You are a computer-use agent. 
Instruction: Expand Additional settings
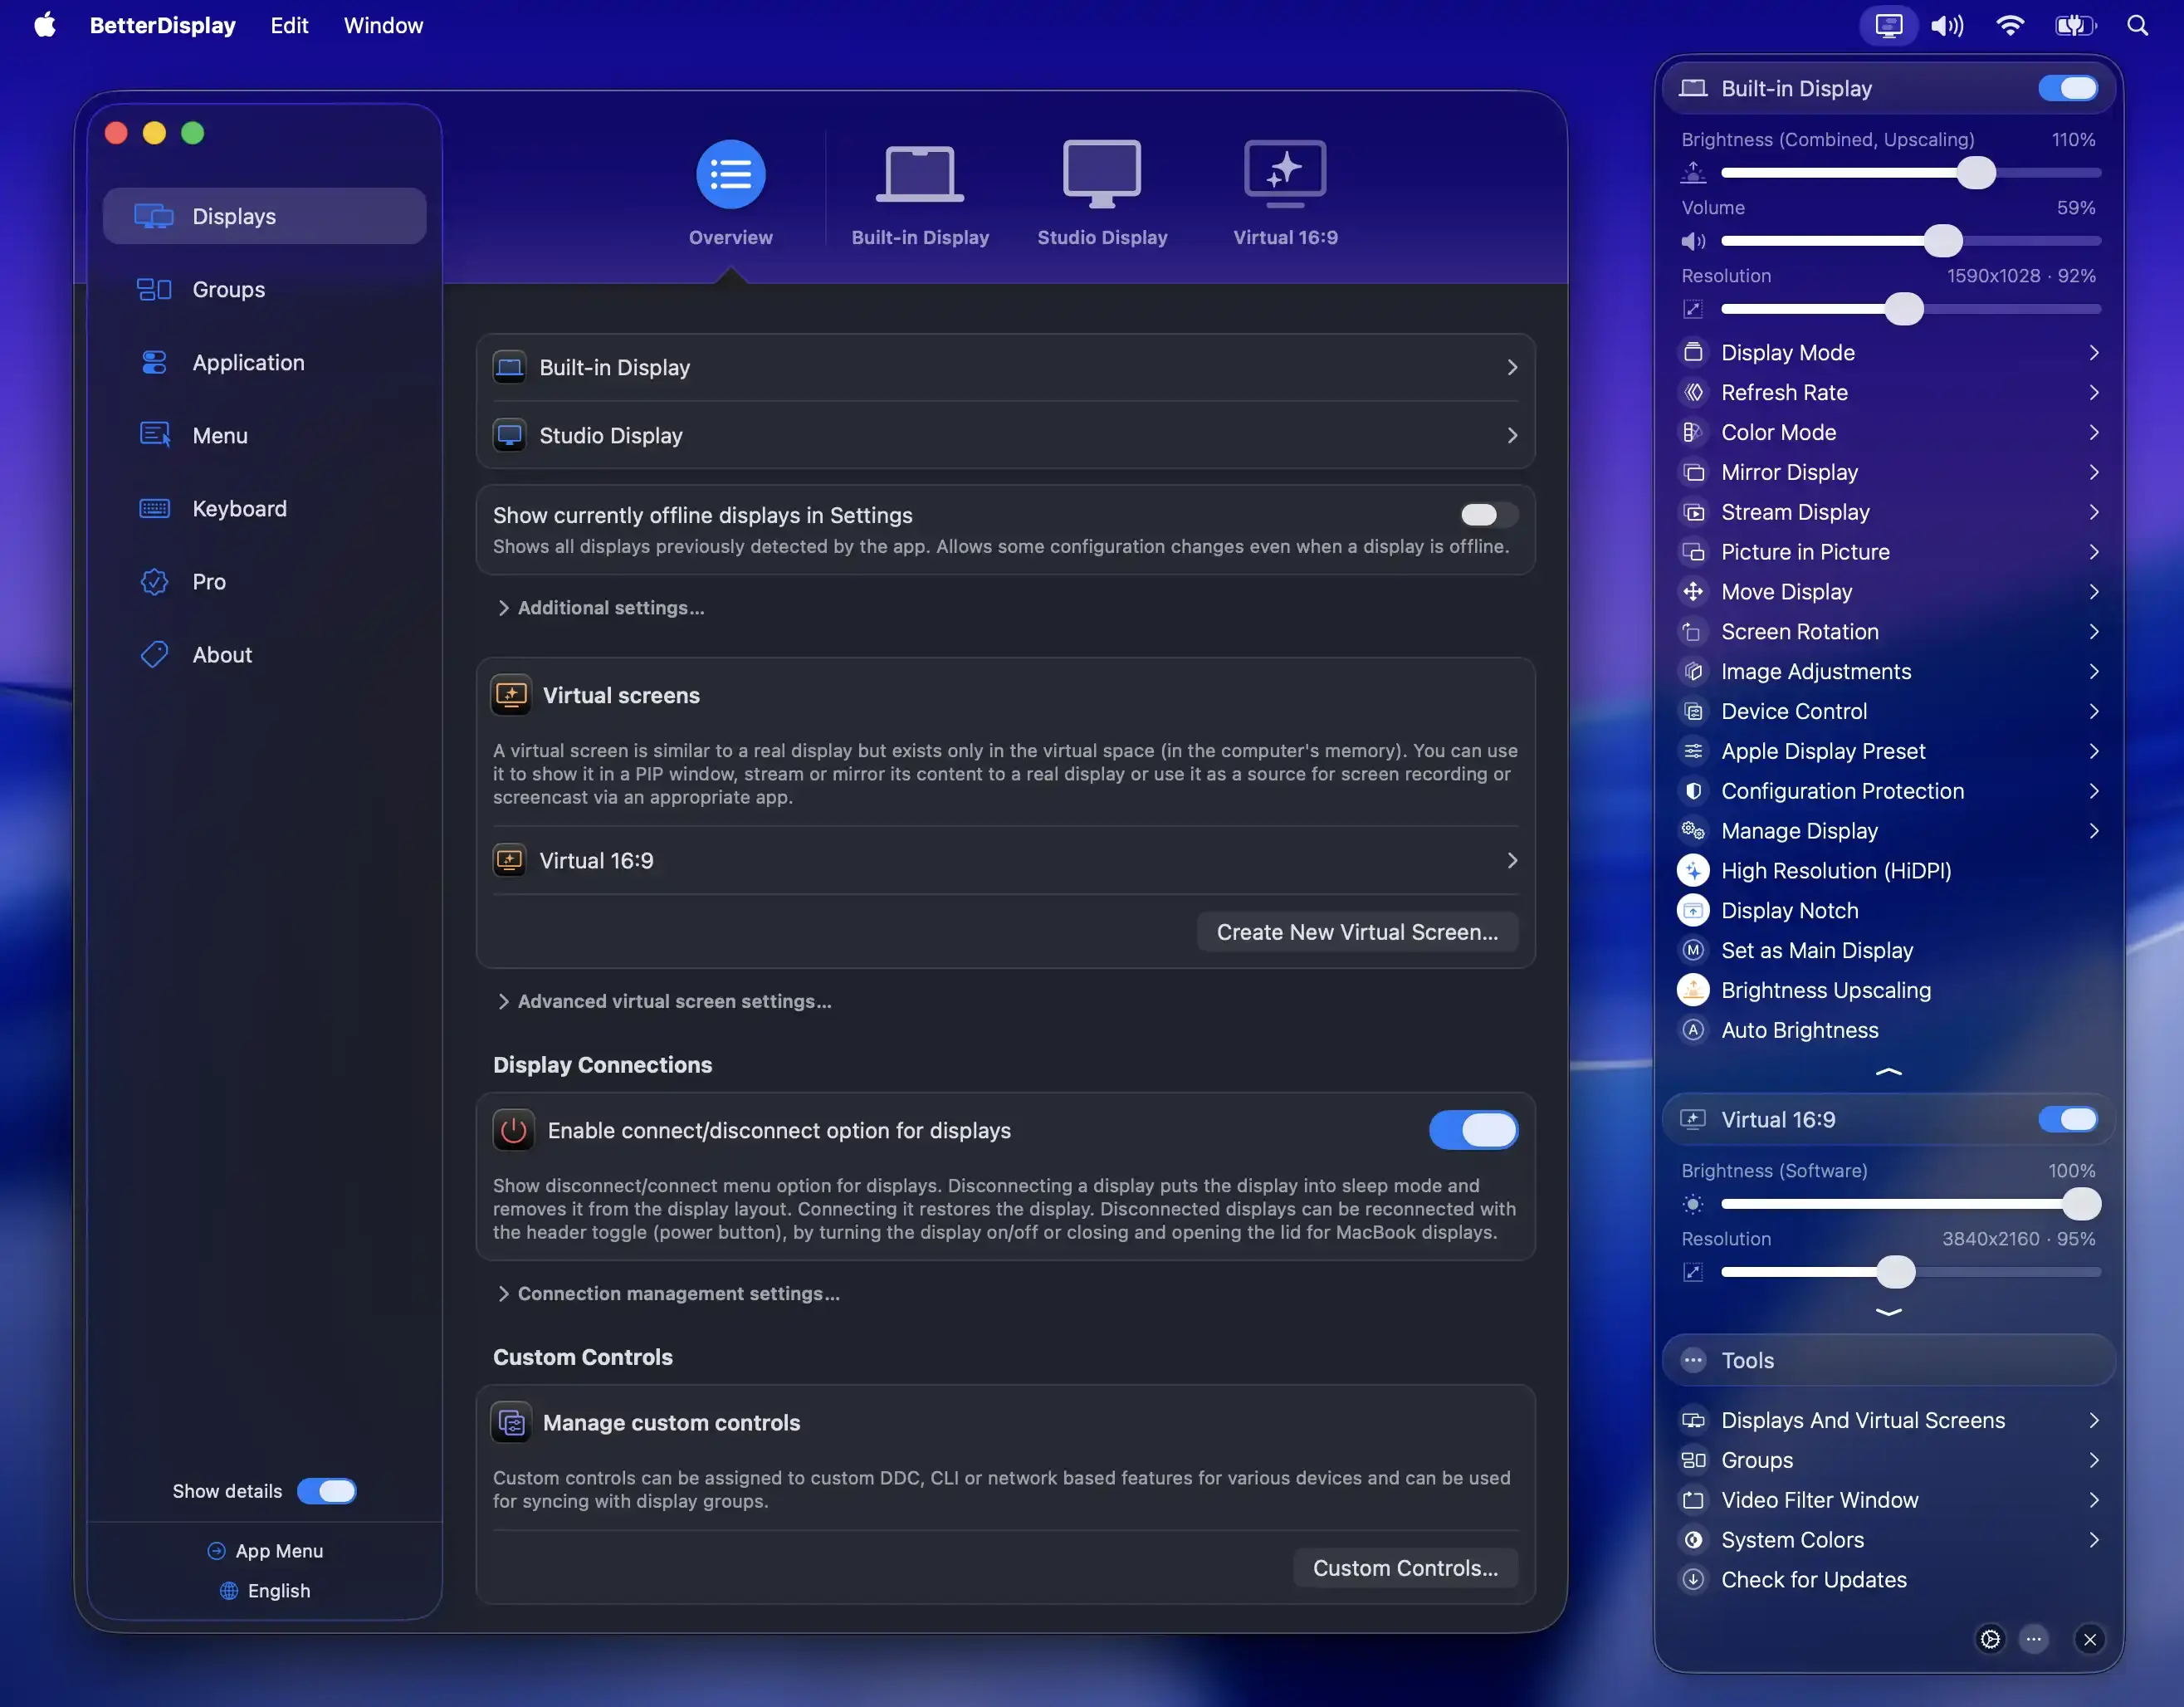pyautogui.click(x=601, y=607)
